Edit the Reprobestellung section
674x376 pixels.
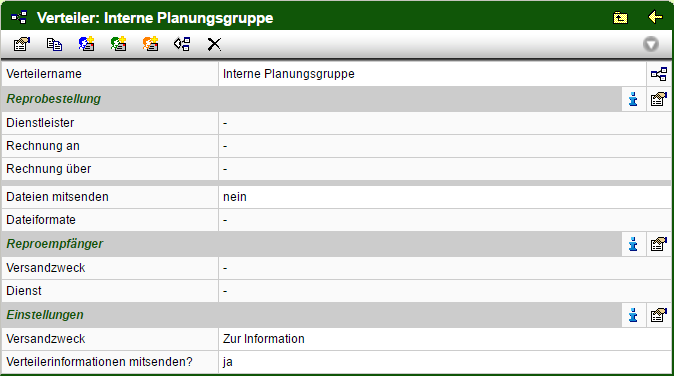(659, 99)
